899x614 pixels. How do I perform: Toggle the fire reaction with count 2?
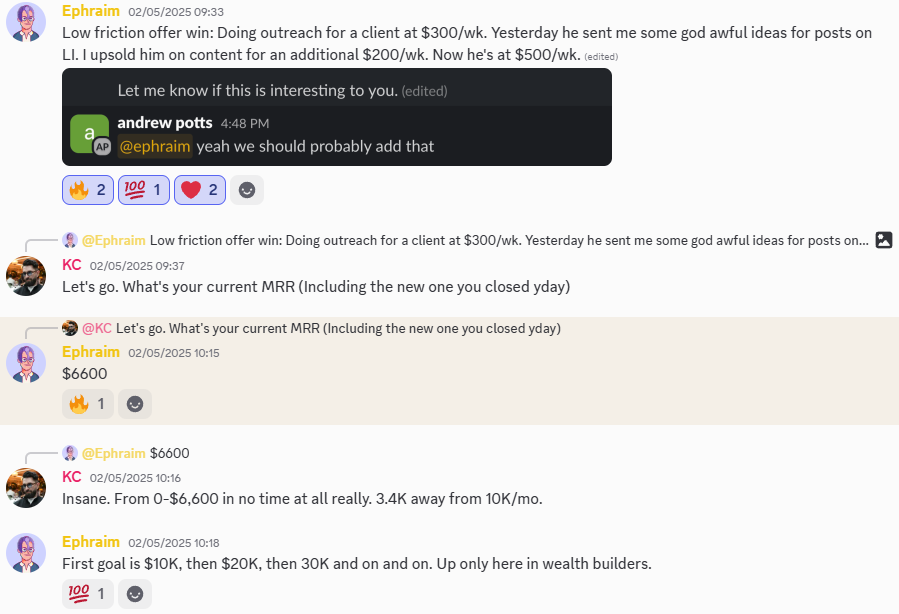(88, 190)
